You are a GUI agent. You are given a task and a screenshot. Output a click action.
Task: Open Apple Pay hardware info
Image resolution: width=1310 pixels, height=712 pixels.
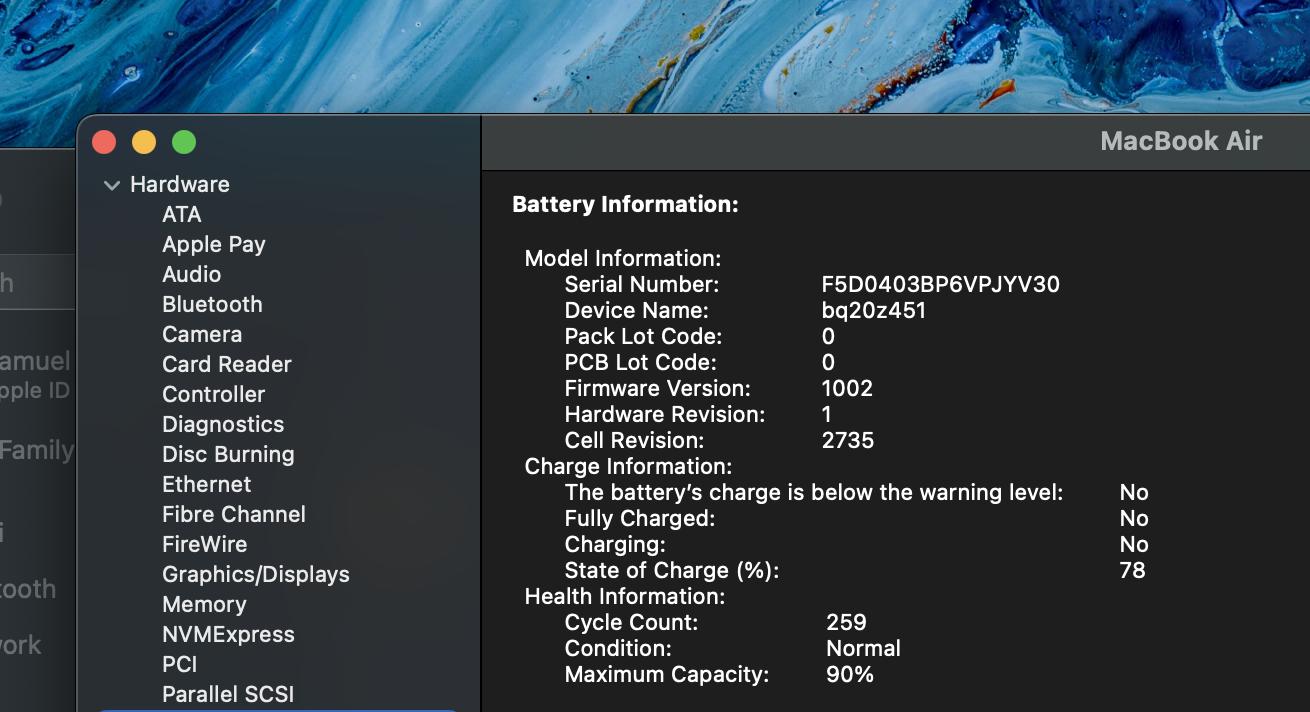point(214,244)
